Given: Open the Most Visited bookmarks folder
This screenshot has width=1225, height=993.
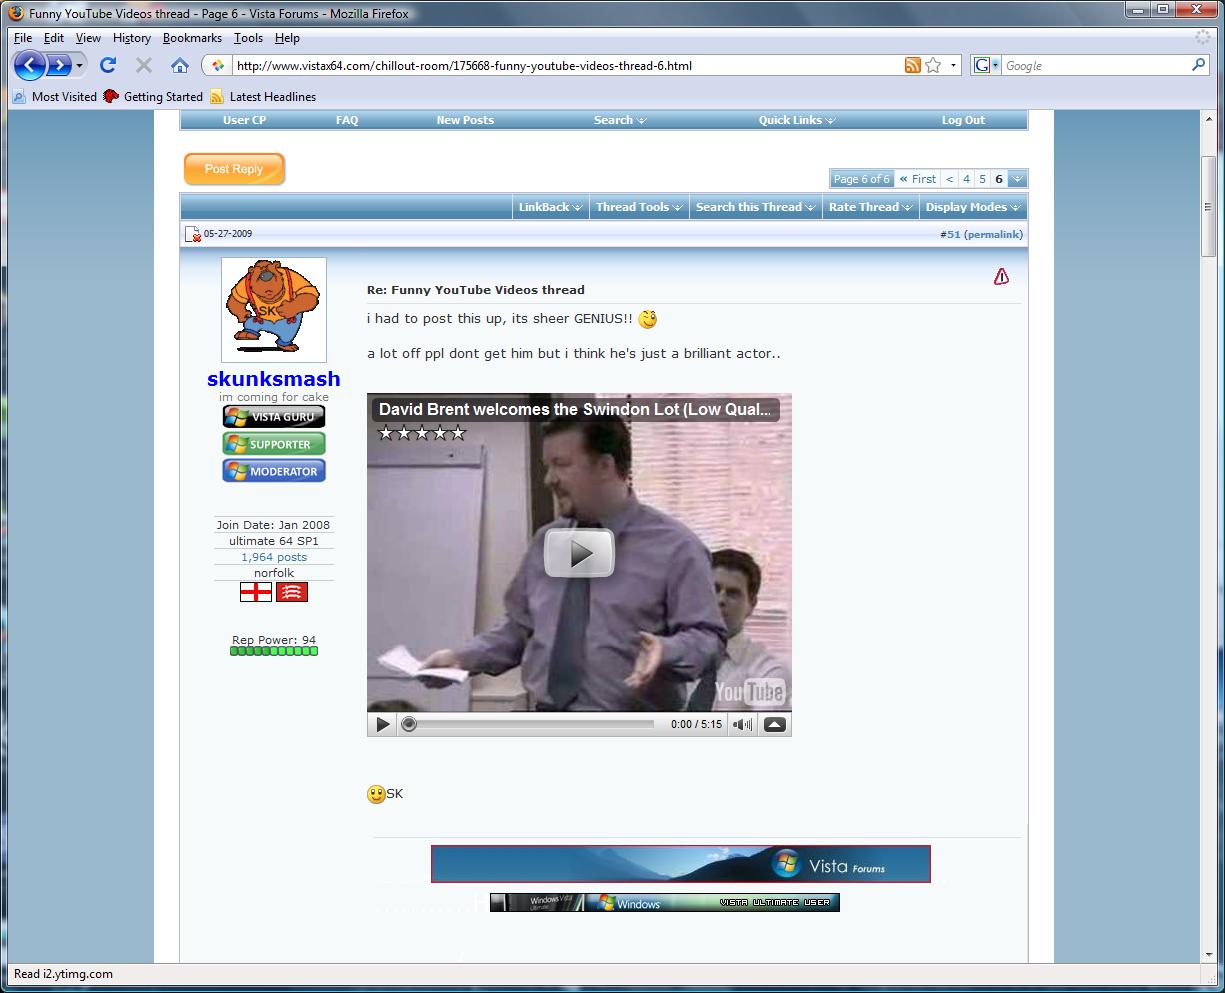Looking at the screenshot, I should pyautogui.click(x=55, y=97).
